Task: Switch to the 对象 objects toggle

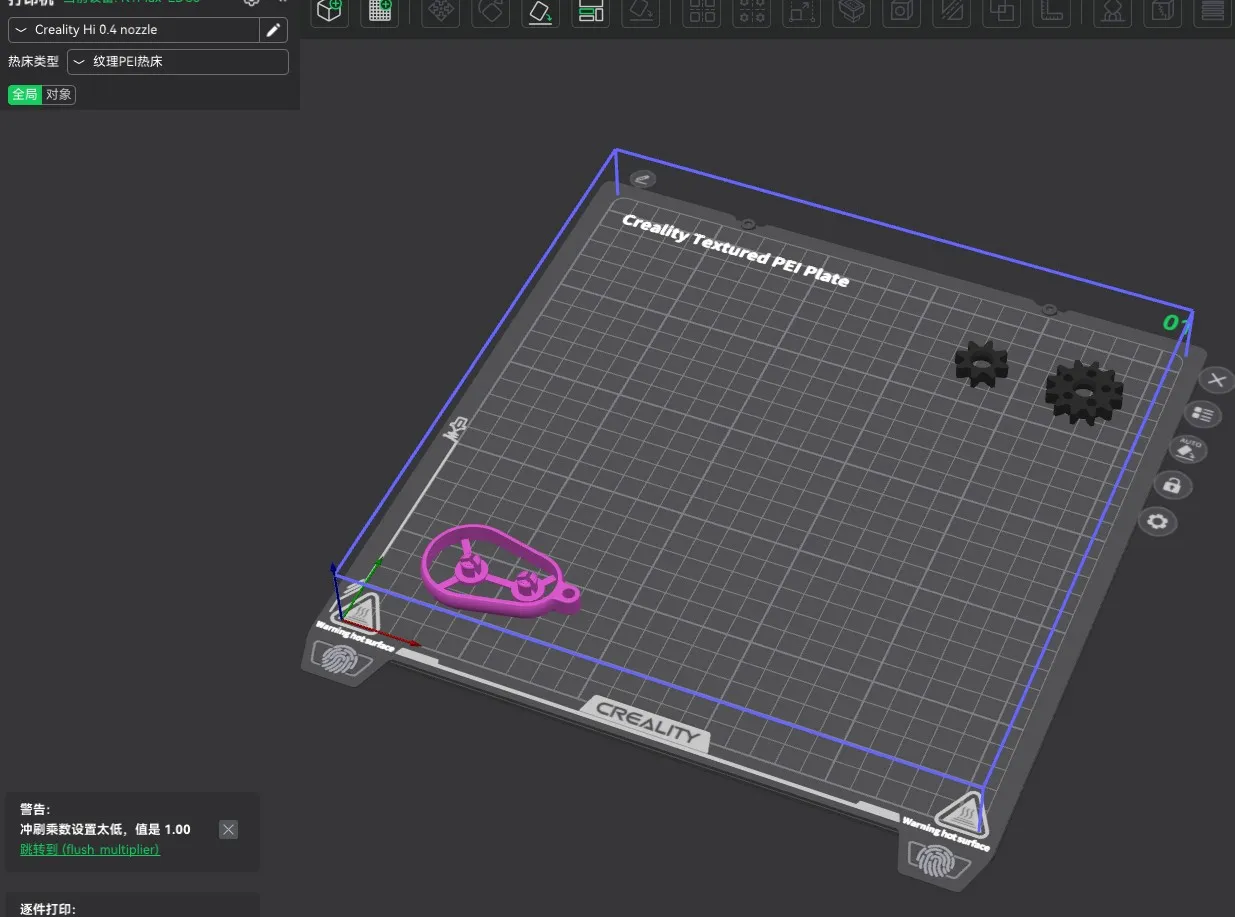Action: 59,95
